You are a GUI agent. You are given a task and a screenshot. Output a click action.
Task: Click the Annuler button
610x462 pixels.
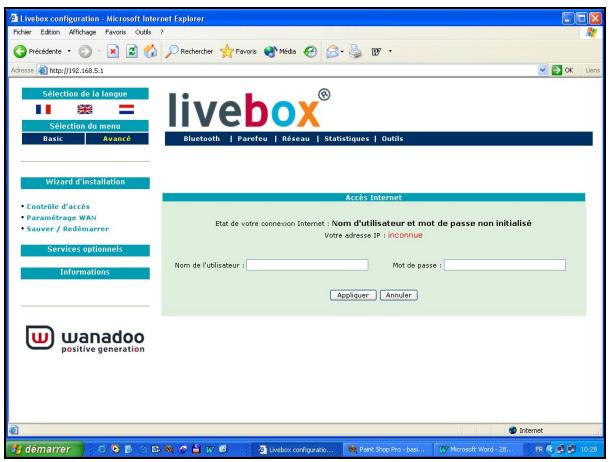point(399,295)
